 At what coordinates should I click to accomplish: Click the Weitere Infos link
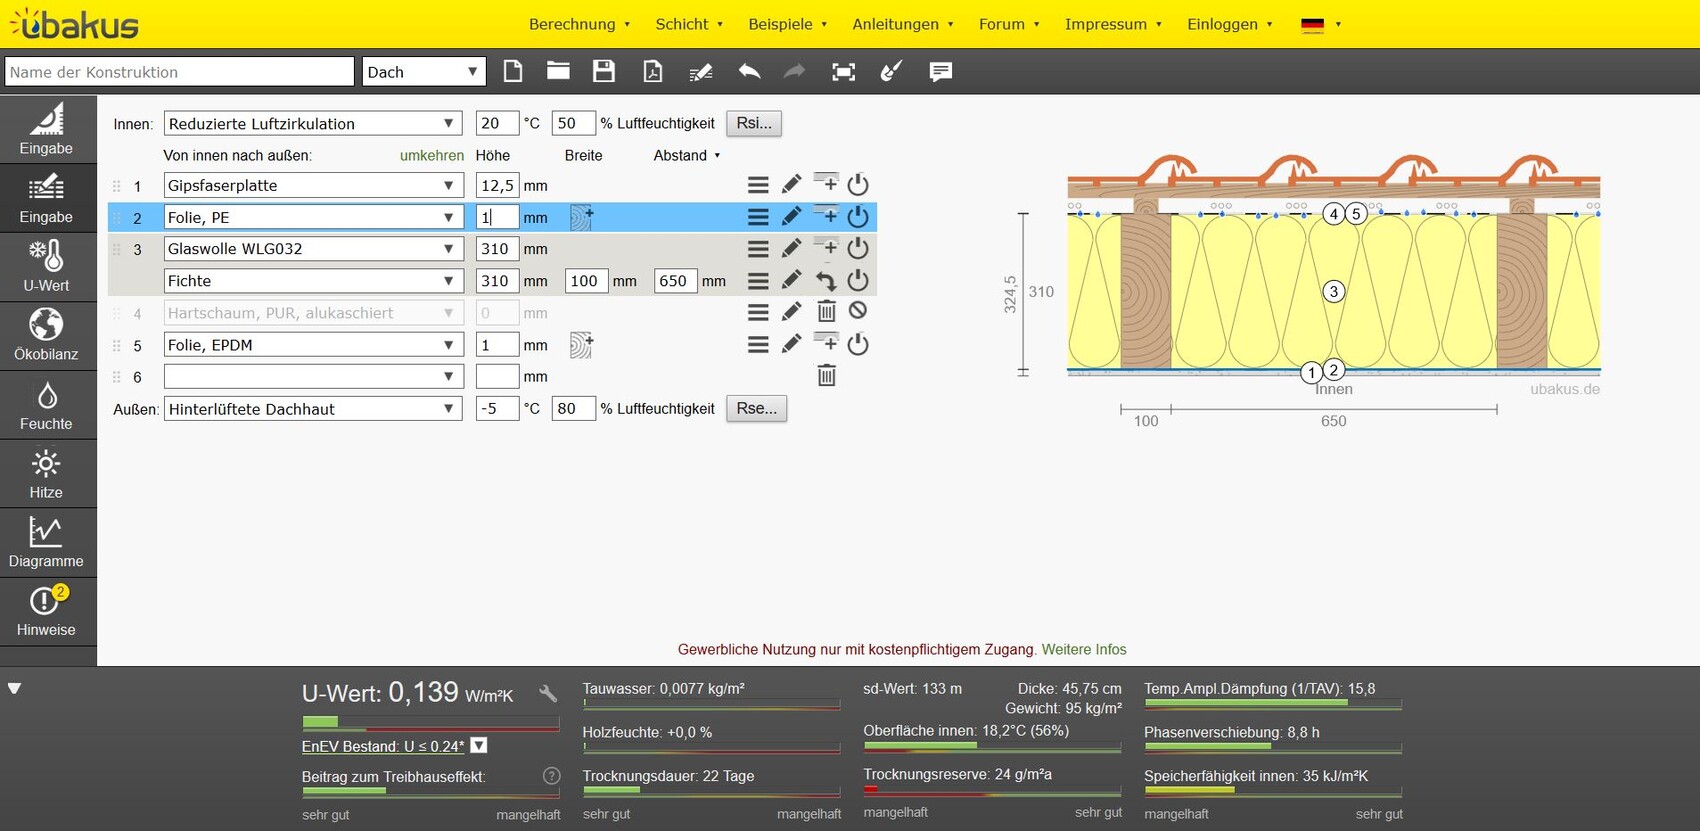tap(1084, 649)
